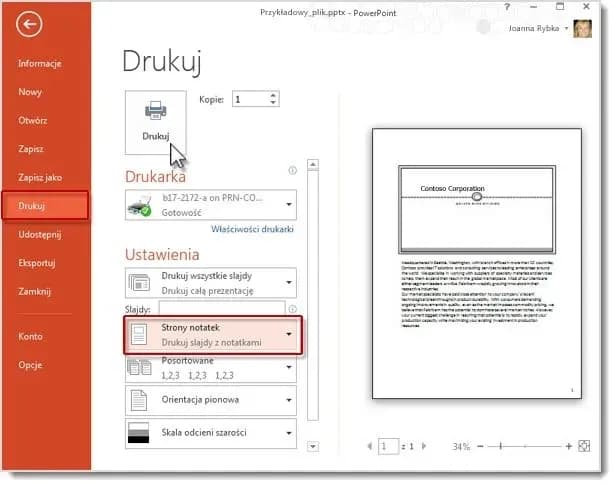Go to the previous preview page arrow

coord(367,446)
